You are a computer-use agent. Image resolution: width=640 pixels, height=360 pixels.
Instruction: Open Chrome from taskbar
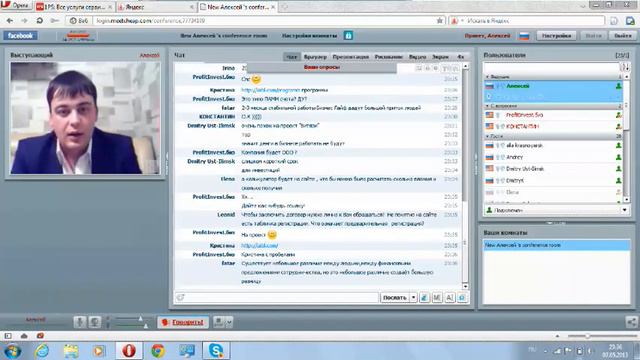pos(158,351)
